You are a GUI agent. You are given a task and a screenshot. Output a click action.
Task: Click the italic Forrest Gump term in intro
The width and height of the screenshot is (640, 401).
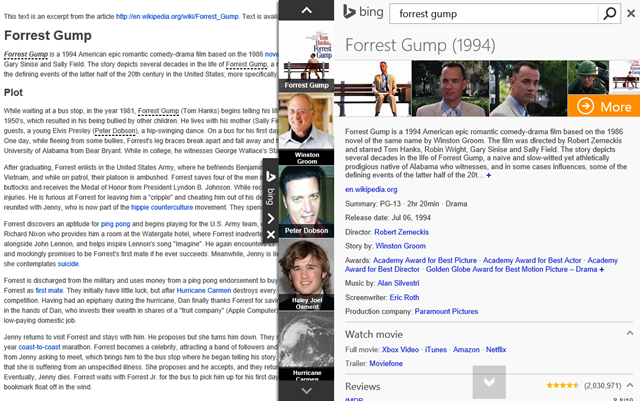26,54
